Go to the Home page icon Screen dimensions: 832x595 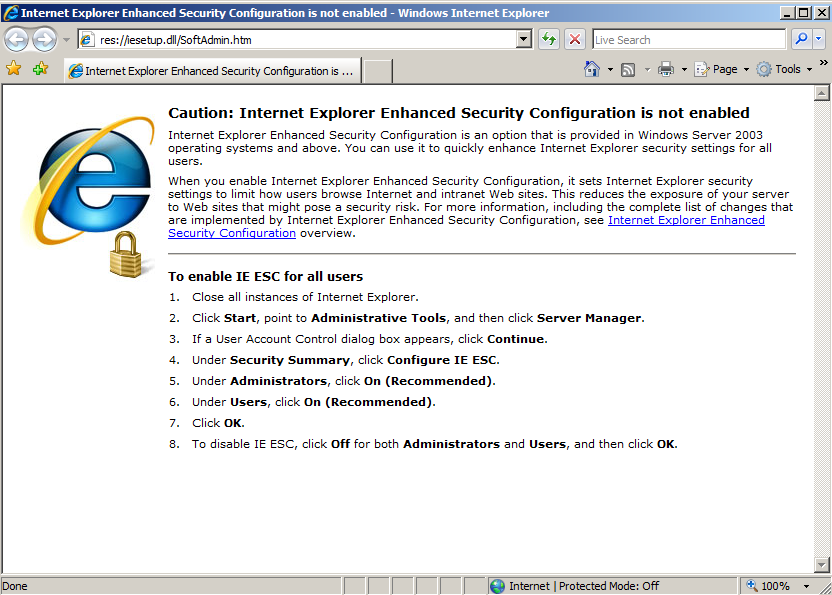click(592, 69)
